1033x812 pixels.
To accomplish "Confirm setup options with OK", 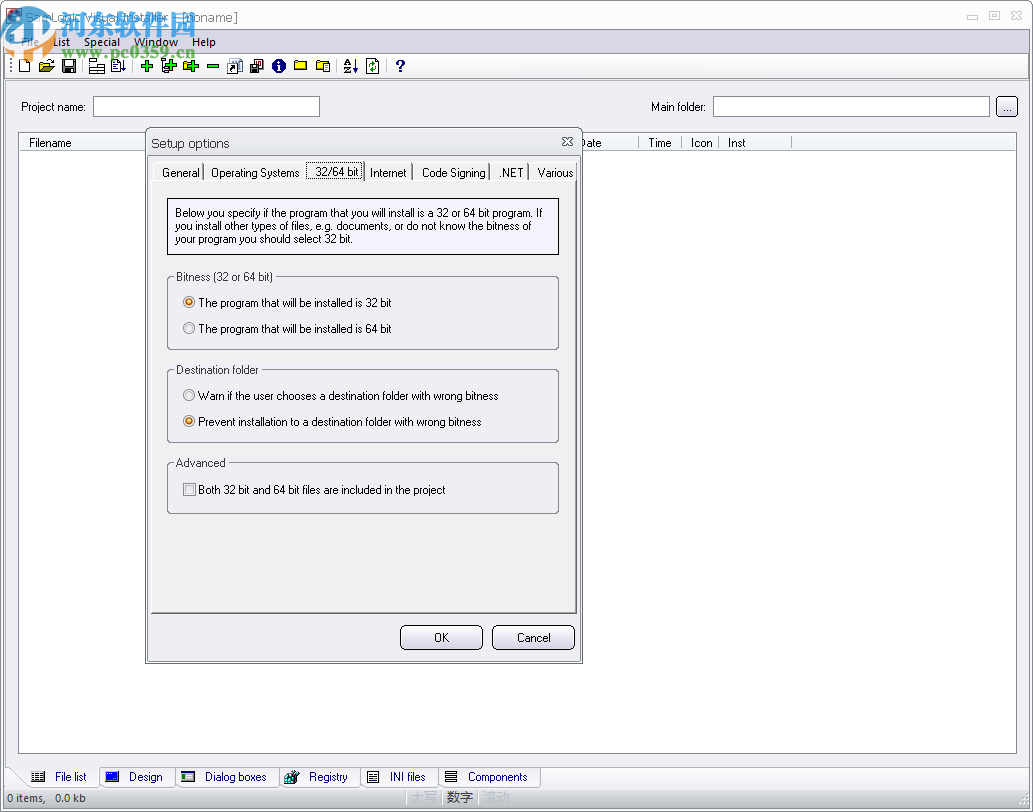I will [x=441, y=637].
